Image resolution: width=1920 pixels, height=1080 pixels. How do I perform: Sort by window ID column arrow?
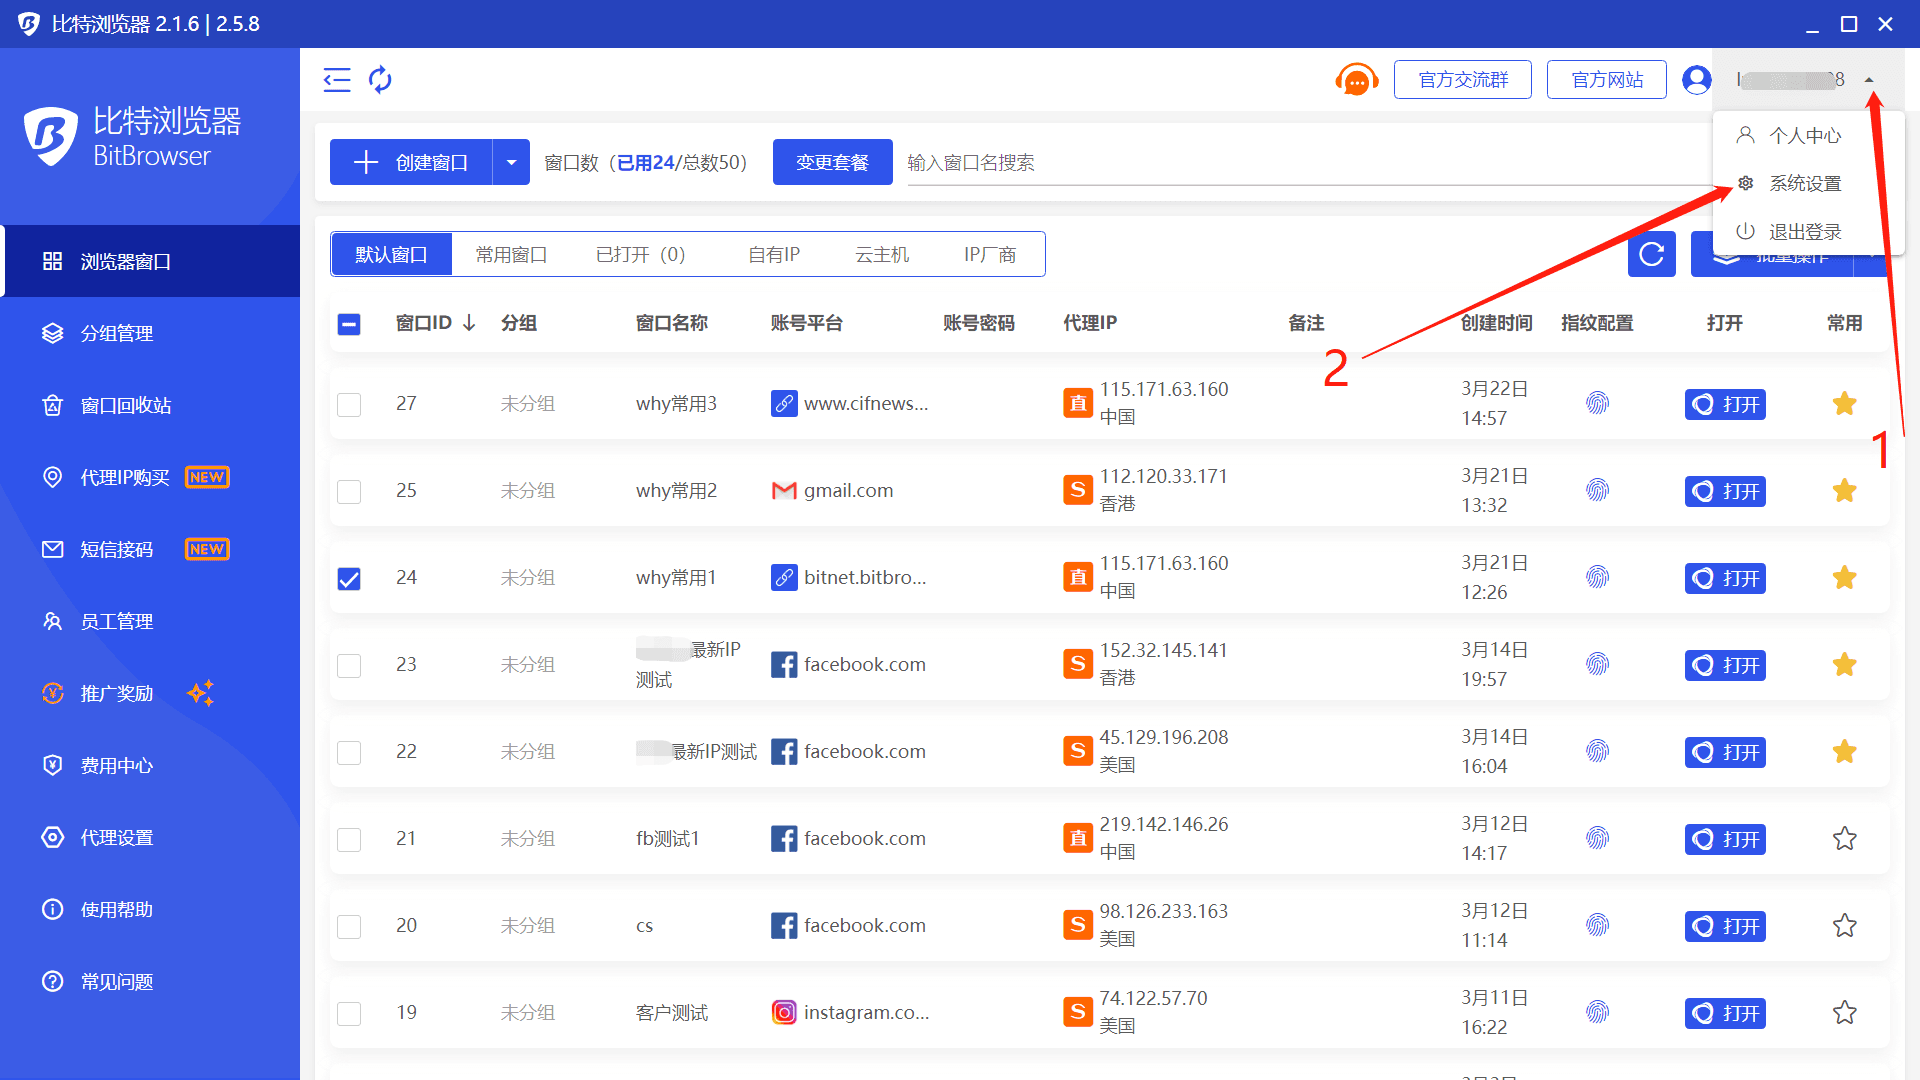pos(469,323)
